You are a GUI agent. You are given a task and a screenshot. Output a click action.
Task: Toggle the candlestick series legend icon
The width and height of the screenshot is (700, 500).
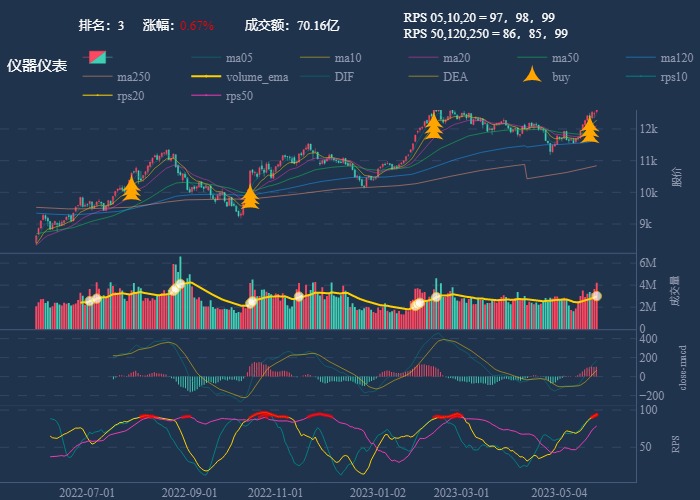pos(98,57)
